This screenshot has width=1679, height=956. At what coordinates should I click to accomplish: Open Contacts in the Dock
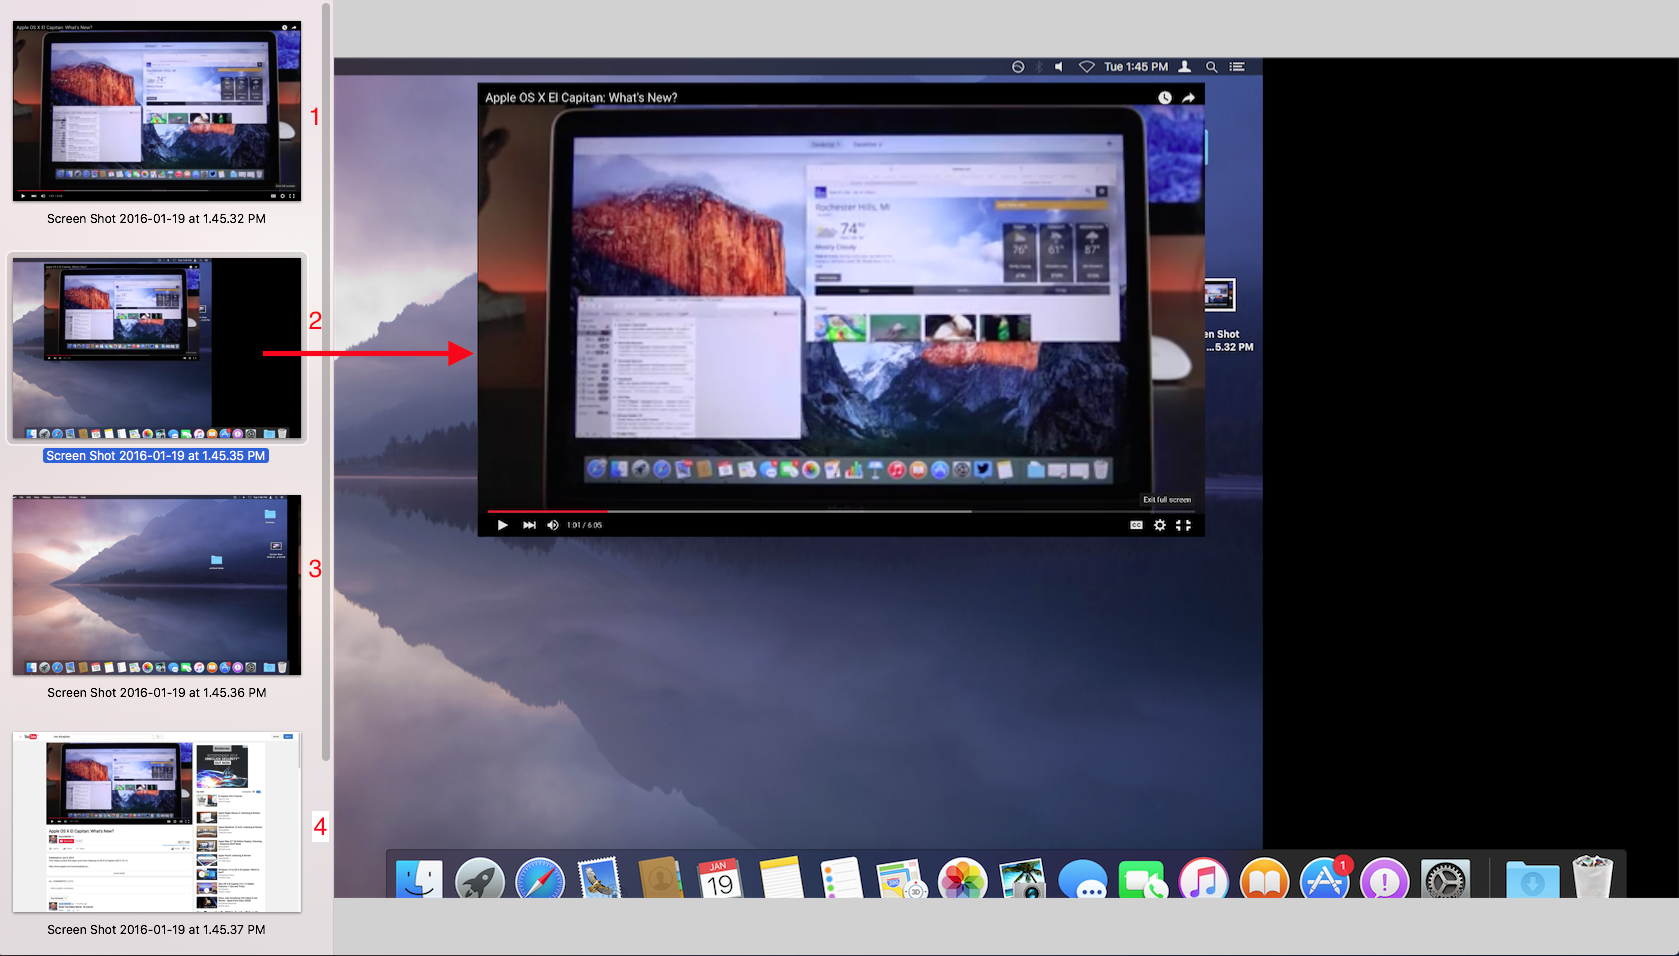660,878
